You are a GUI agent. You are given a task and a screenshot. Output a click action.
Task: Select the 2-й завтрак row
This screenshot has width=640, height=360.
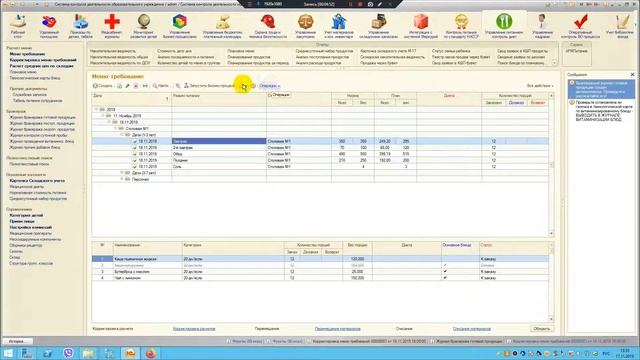pos(320,147)
